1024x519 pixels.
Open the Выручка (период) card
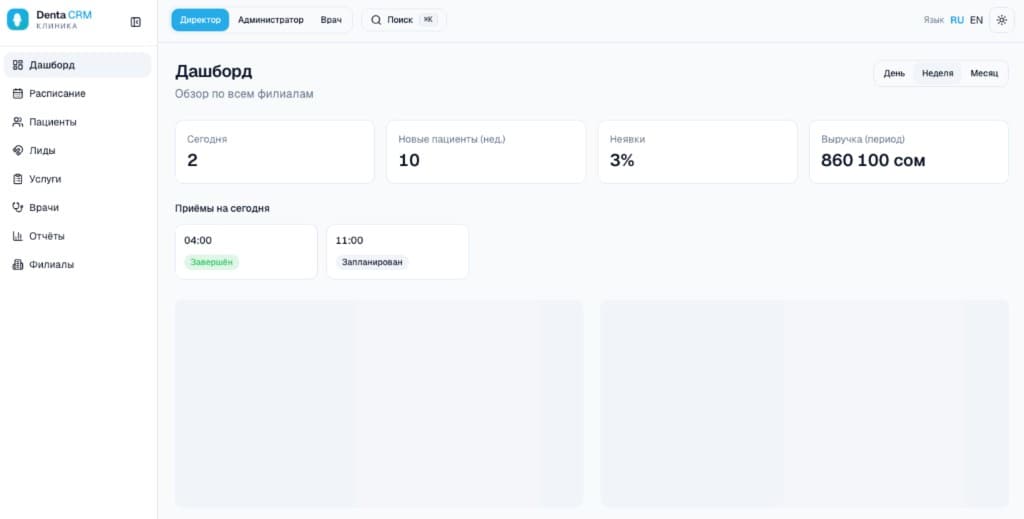(909, 151)
